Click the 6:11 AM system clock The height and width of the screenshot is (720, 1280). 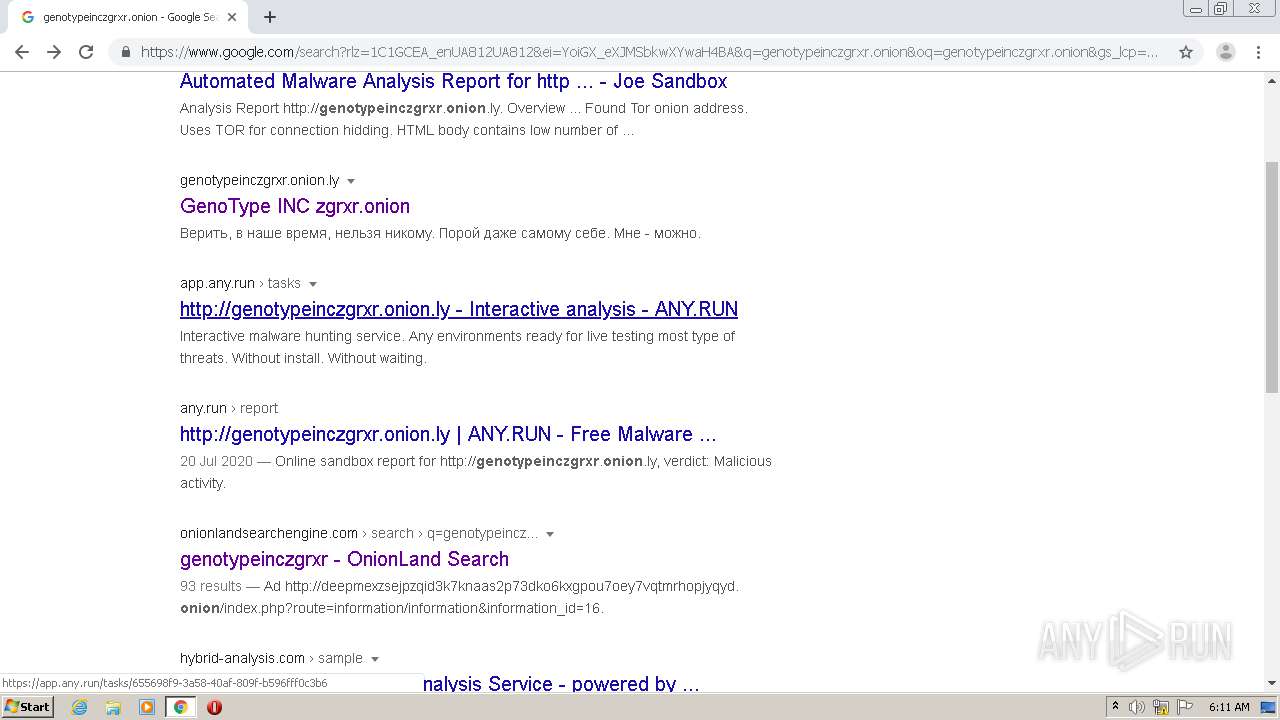[1229, 707]
